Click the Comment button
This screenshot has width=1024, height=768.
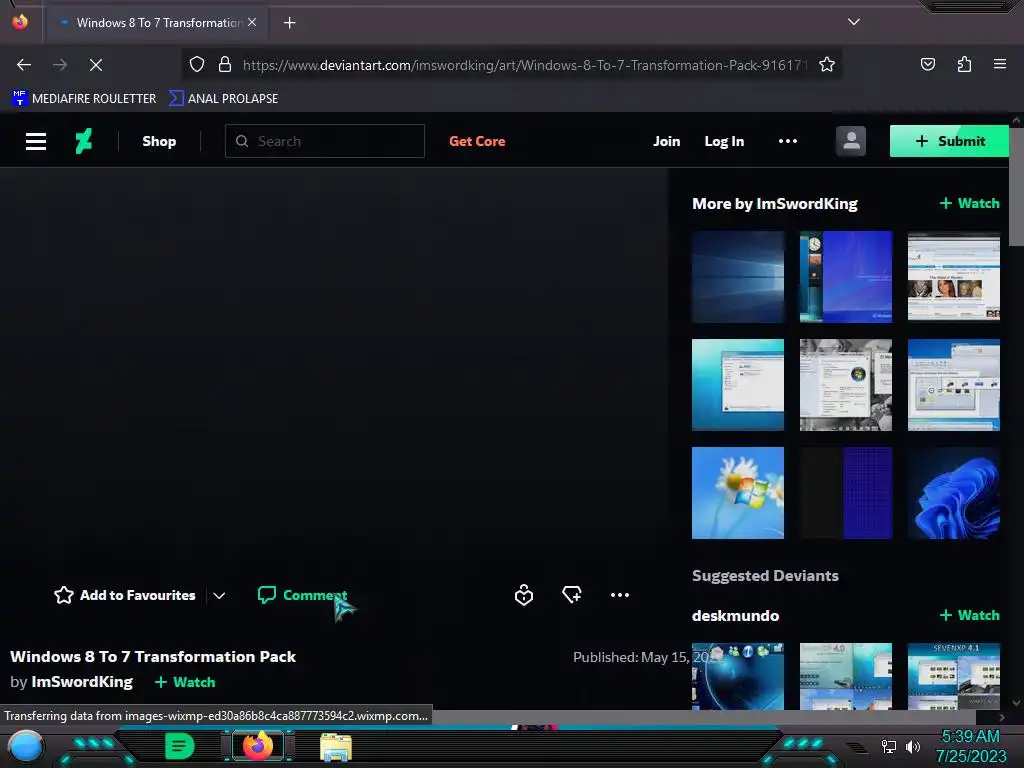click(302, 595)
